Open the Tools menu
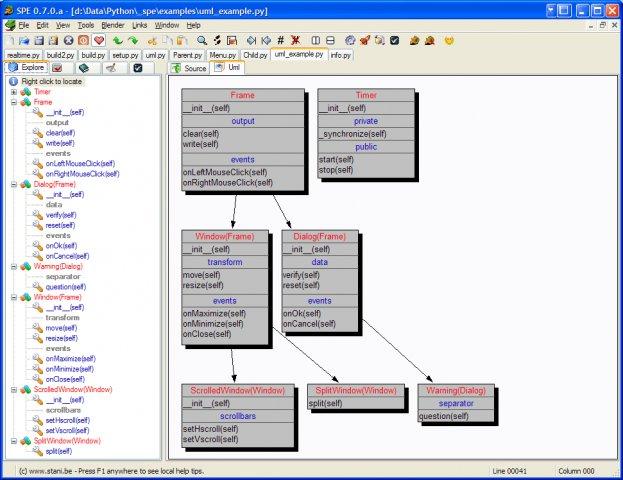Screen dimensions: 623x480 pyautogui.click(x=86, y=24)
